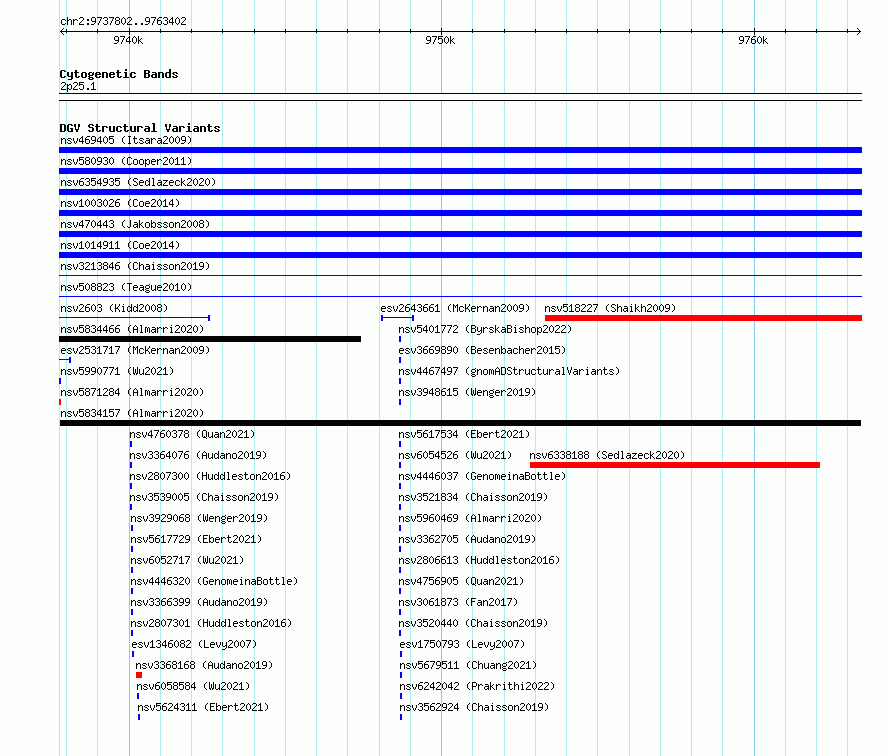Click the nsv3213846 (Chaisson2019) label
Screen dimensions: 890x756
pos(135,266)
